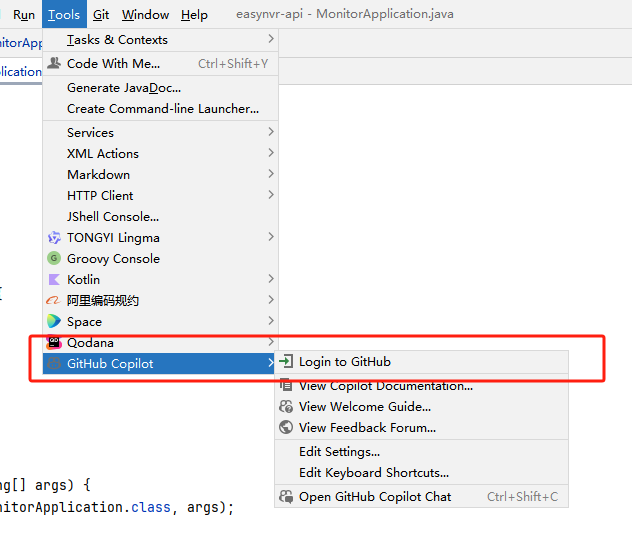Image resolution: width=632 pixels, height=541 pixels.
Task: Expand the TONGYI Lingma submenu arrow
Action: click(271, 237)
